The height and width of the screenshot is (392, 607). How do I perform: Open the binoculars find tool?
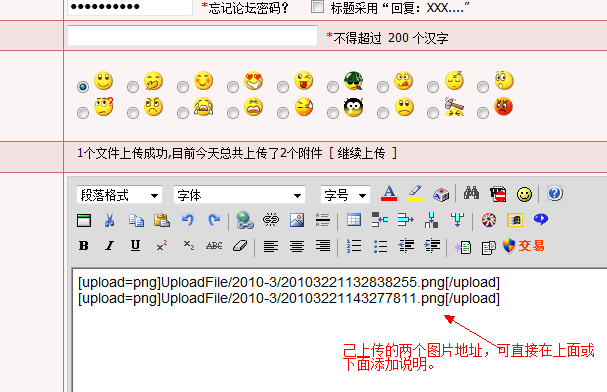471,193
